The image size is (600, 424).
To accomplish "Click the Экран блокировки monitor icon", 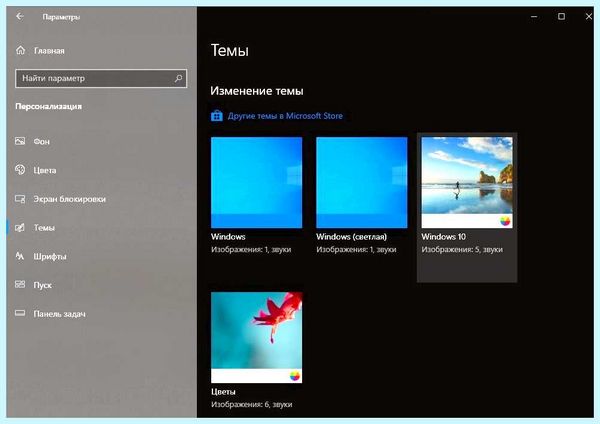I will tap(20, 199).
